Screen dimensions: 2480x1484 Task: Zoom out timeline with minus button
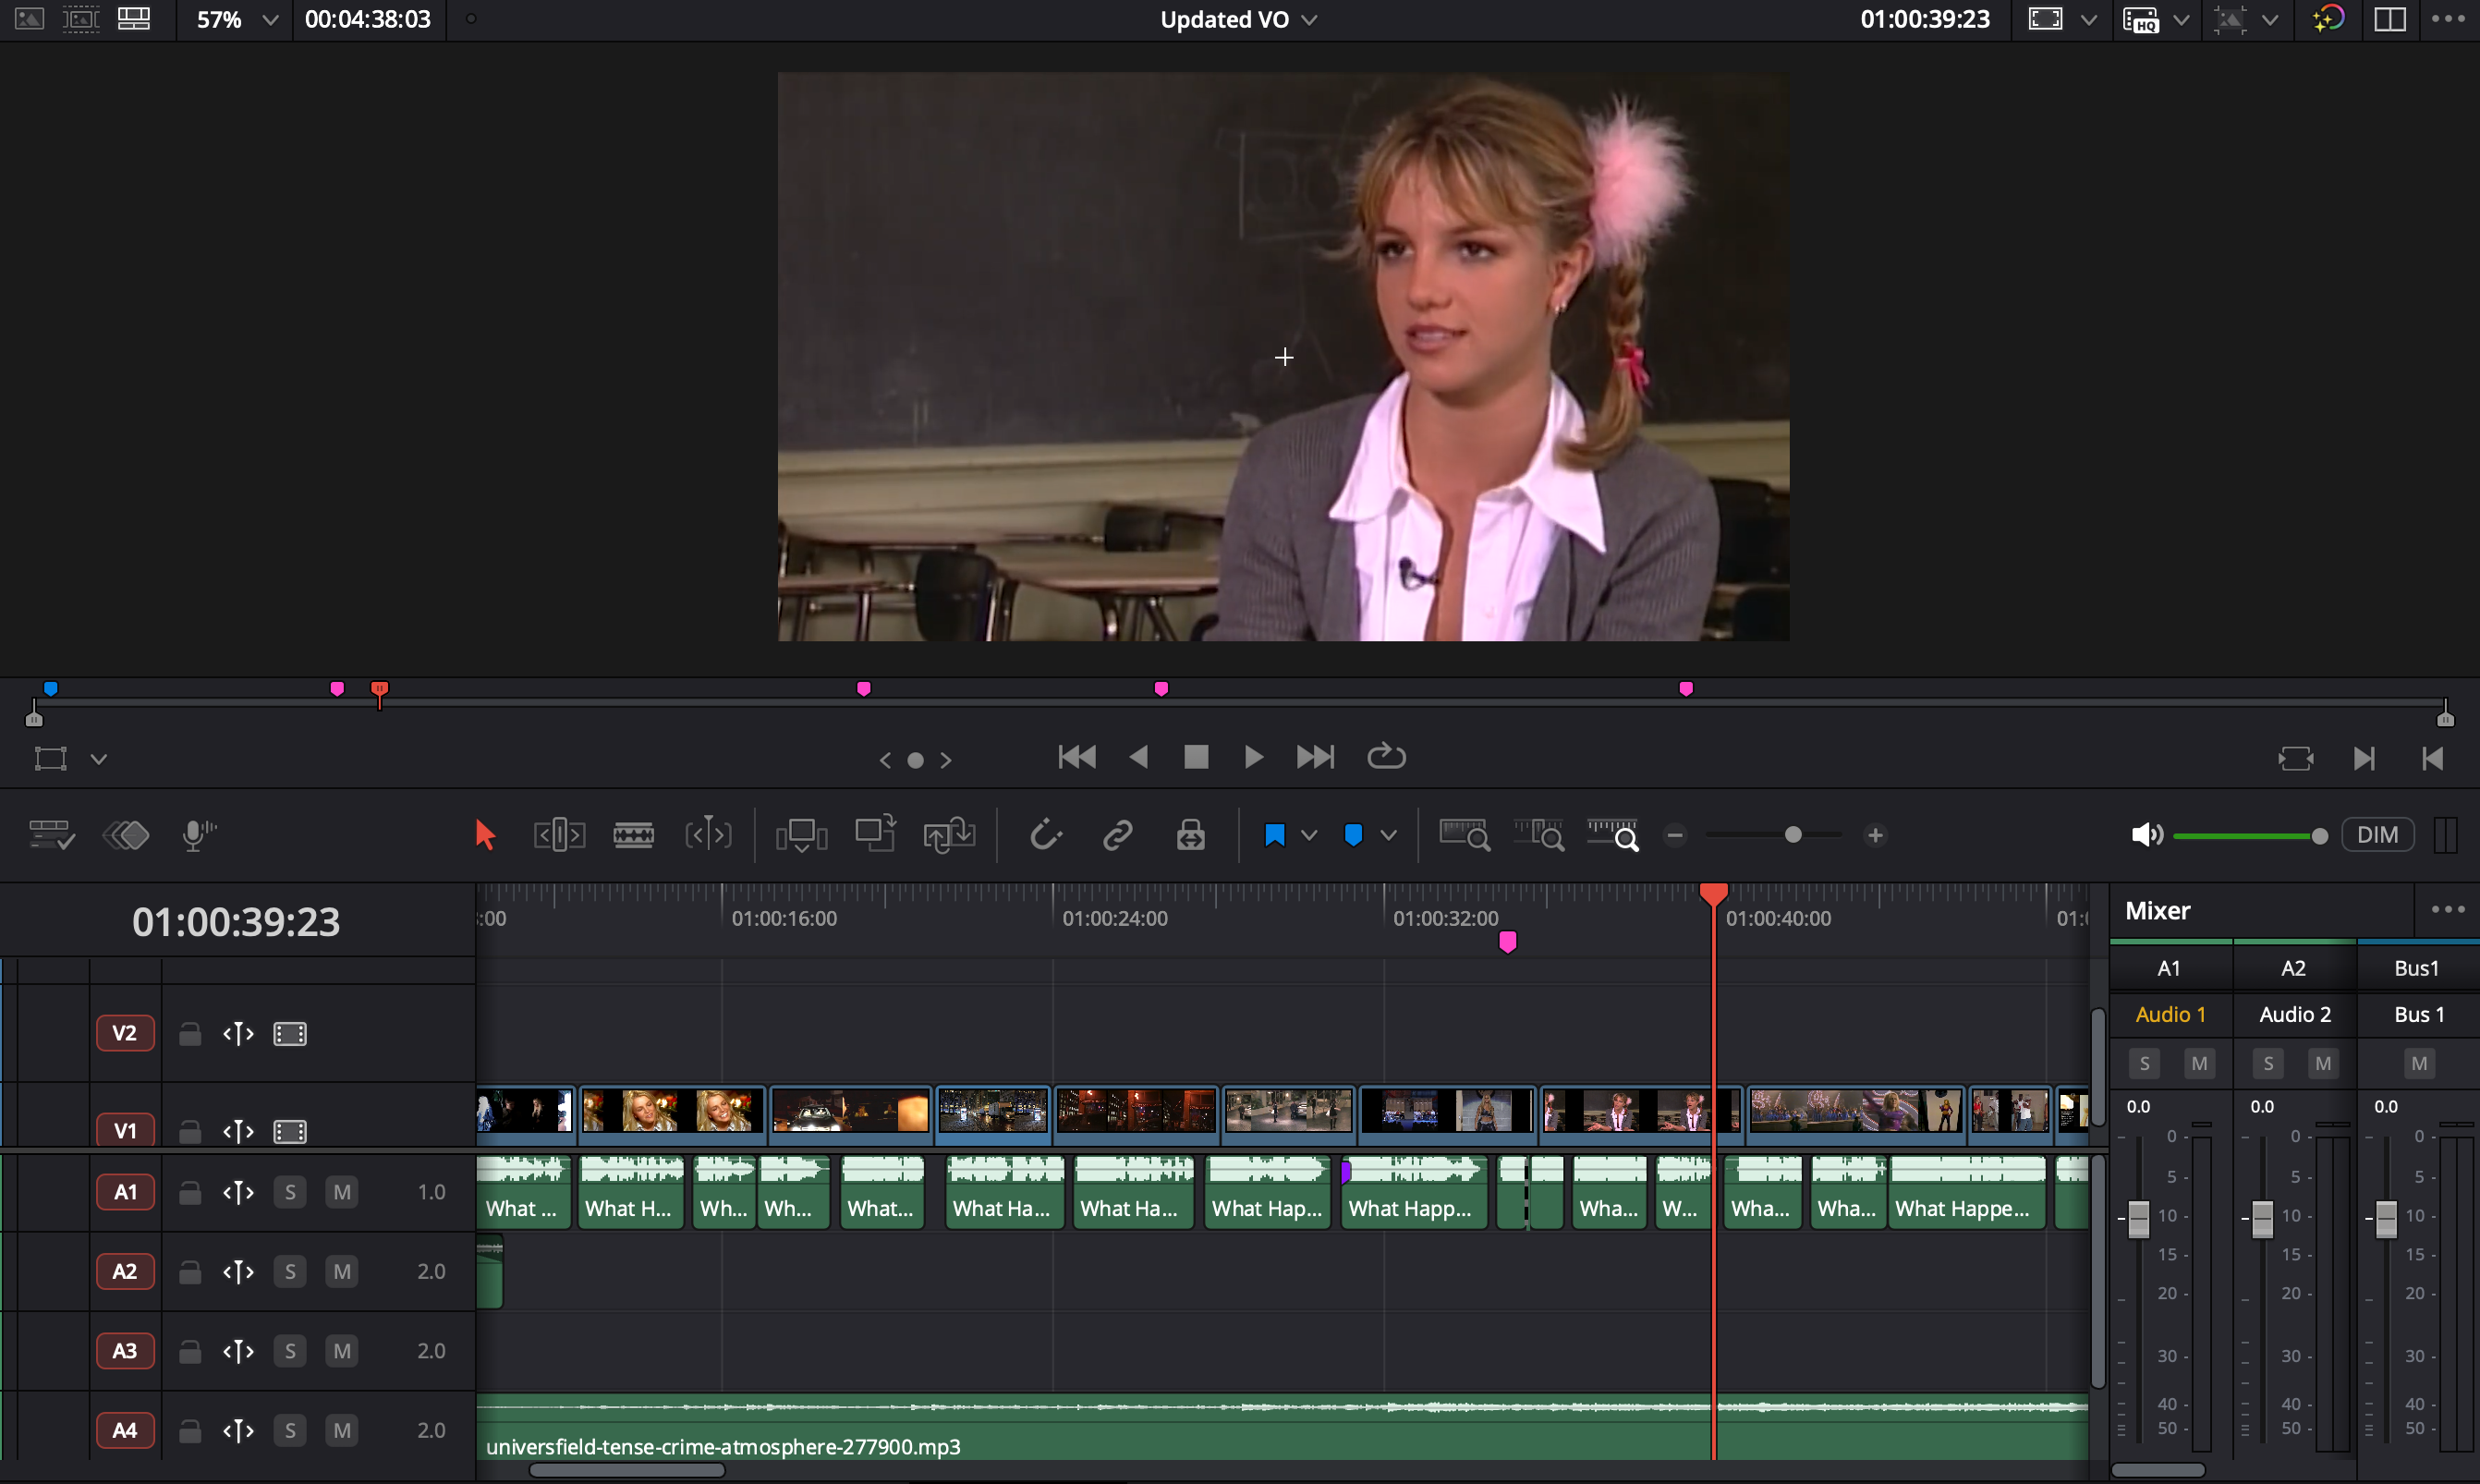coord(1675,835)
